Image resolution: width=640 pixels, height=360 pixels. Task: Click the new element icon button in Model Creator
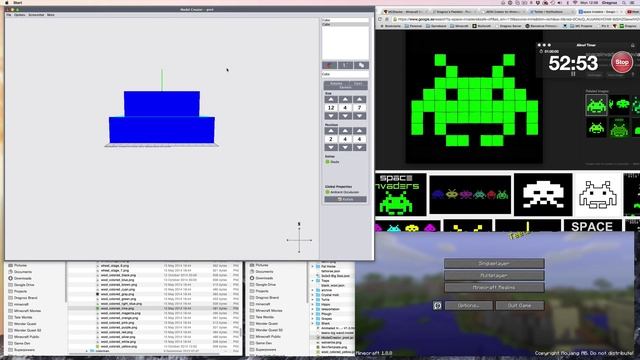point(329,65)
